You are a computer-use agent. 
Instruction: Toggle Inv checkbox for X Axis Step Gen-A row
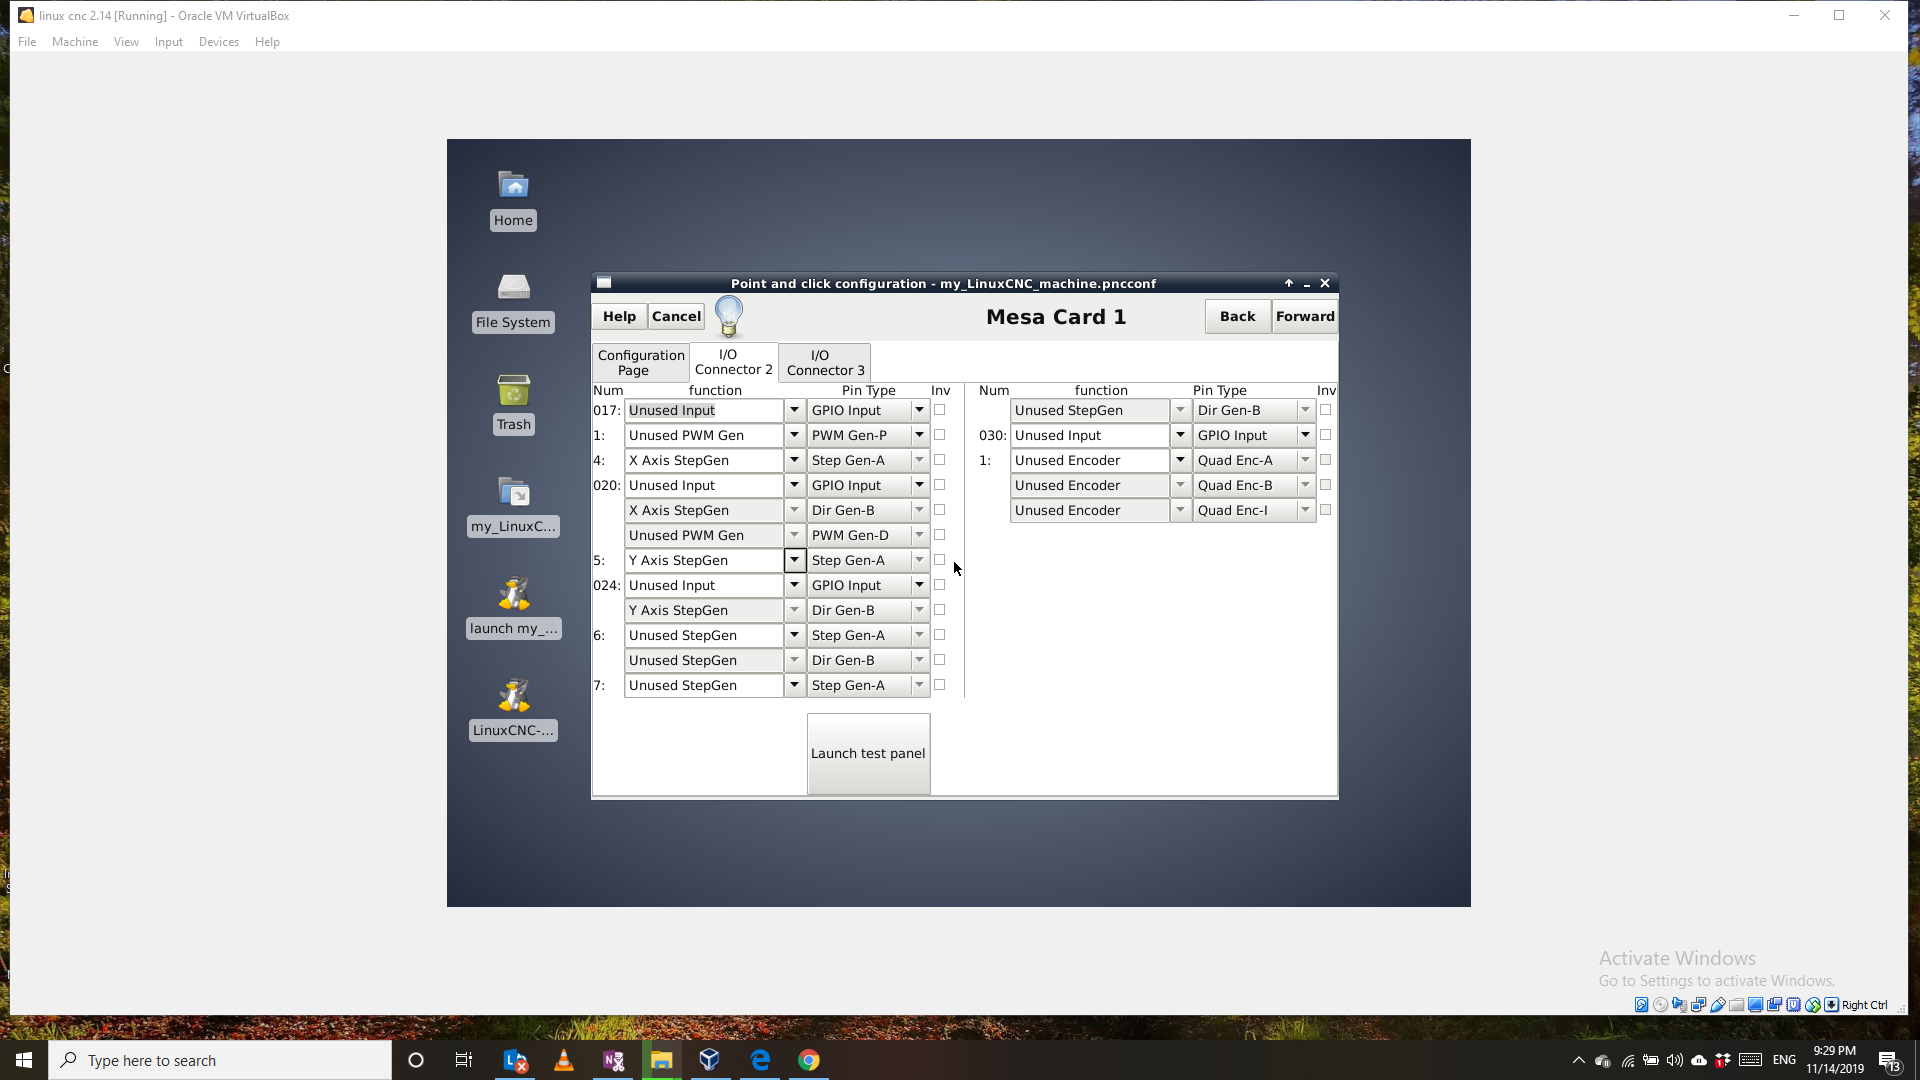[x=939, y=460]
